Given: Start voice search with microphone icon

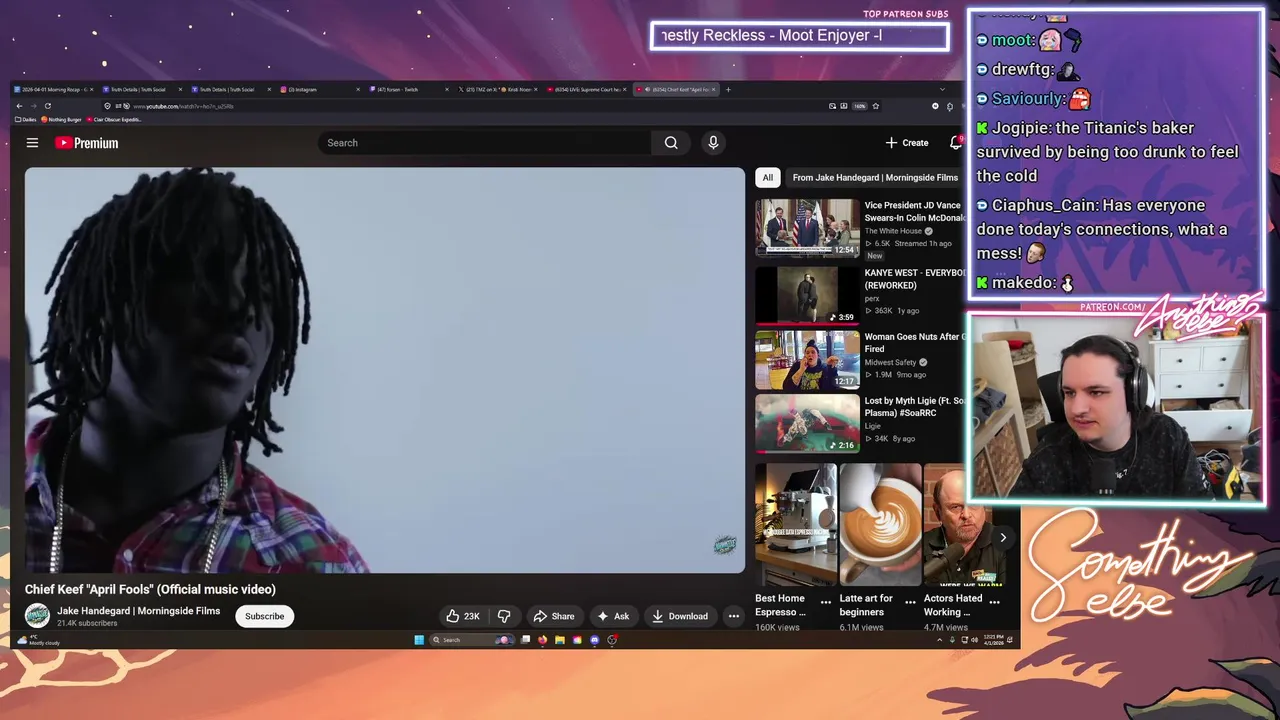Looking at the screenshot, I should point(713,143).
